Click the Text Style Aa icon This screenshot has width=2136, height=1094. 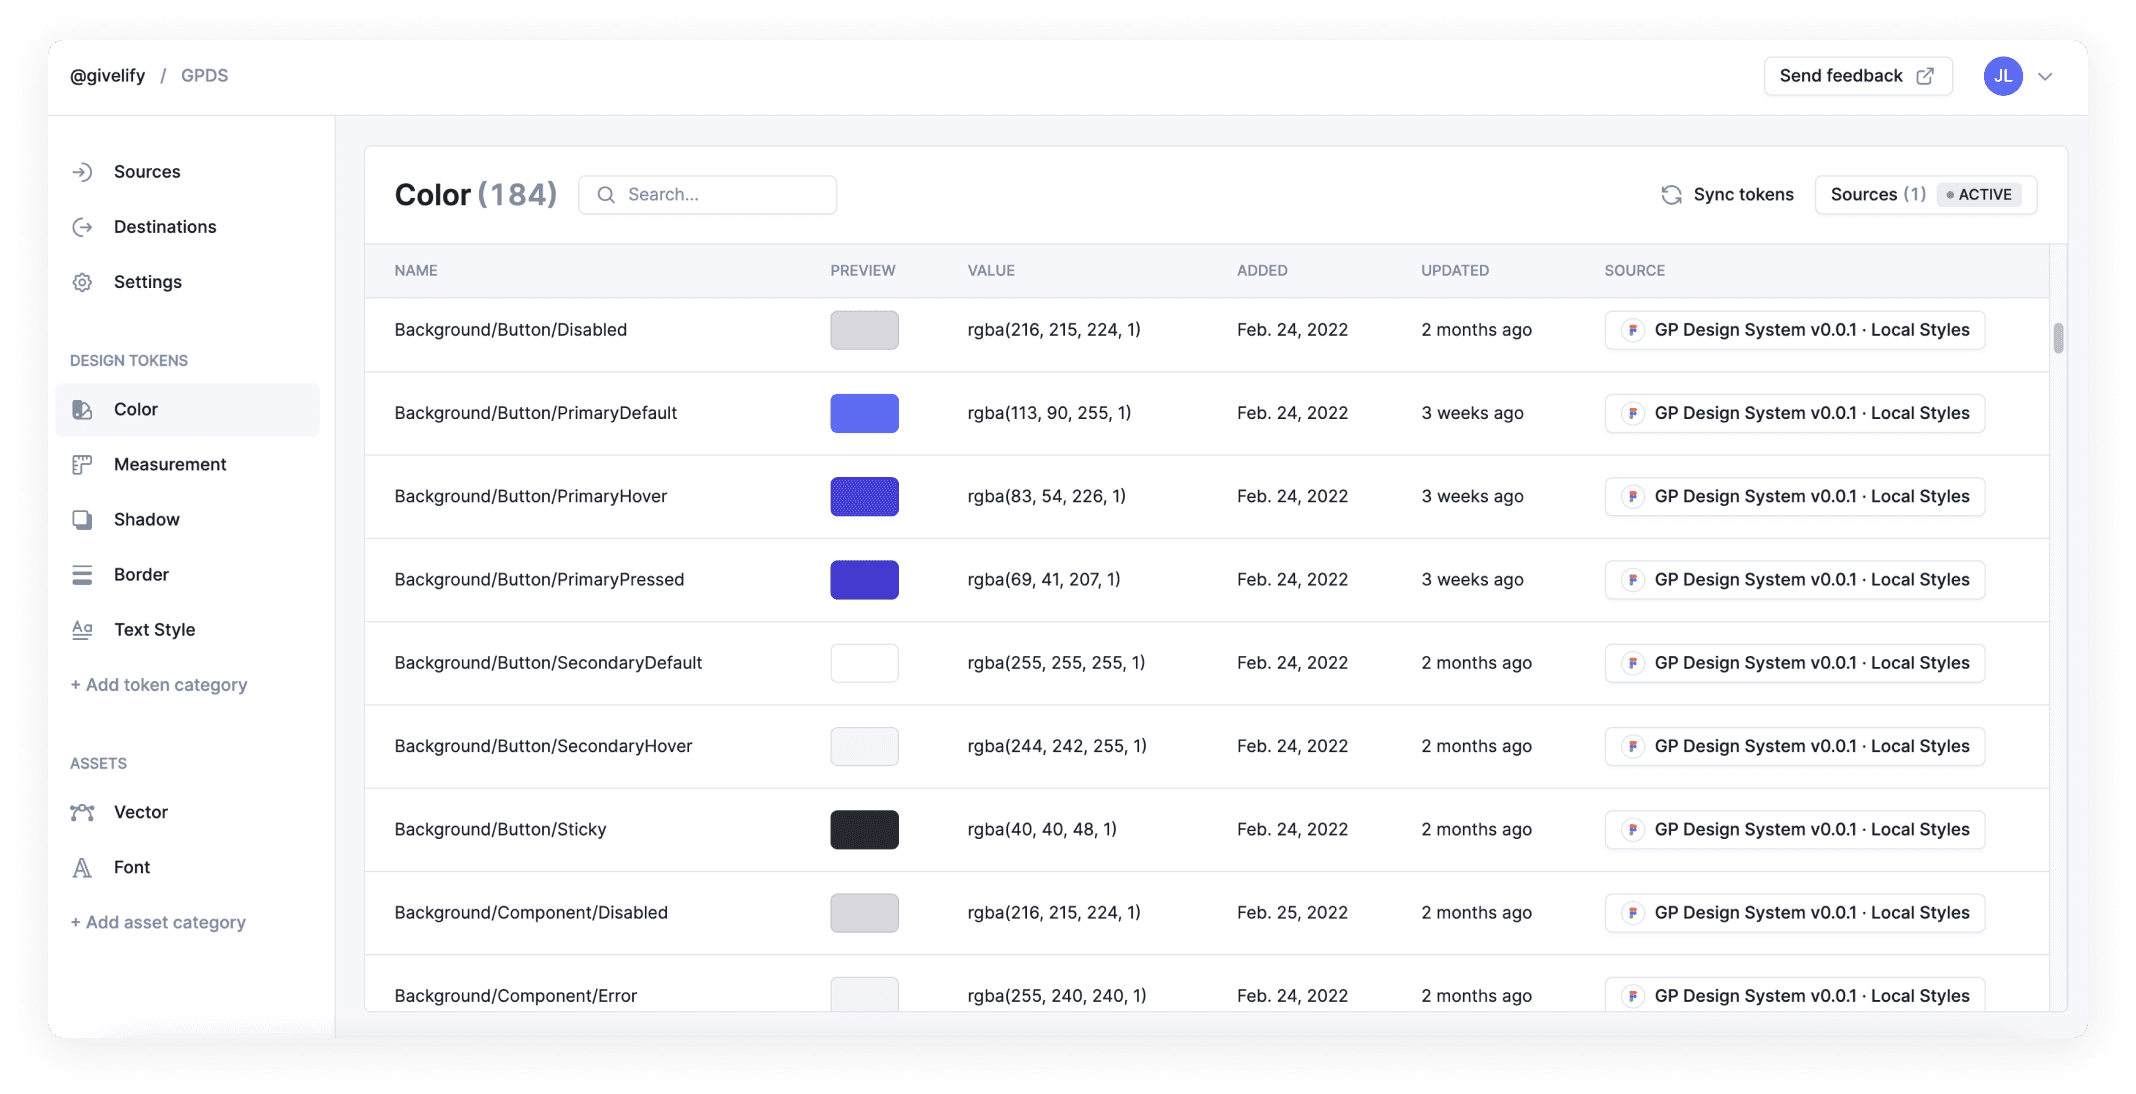[x=82, y=629]
